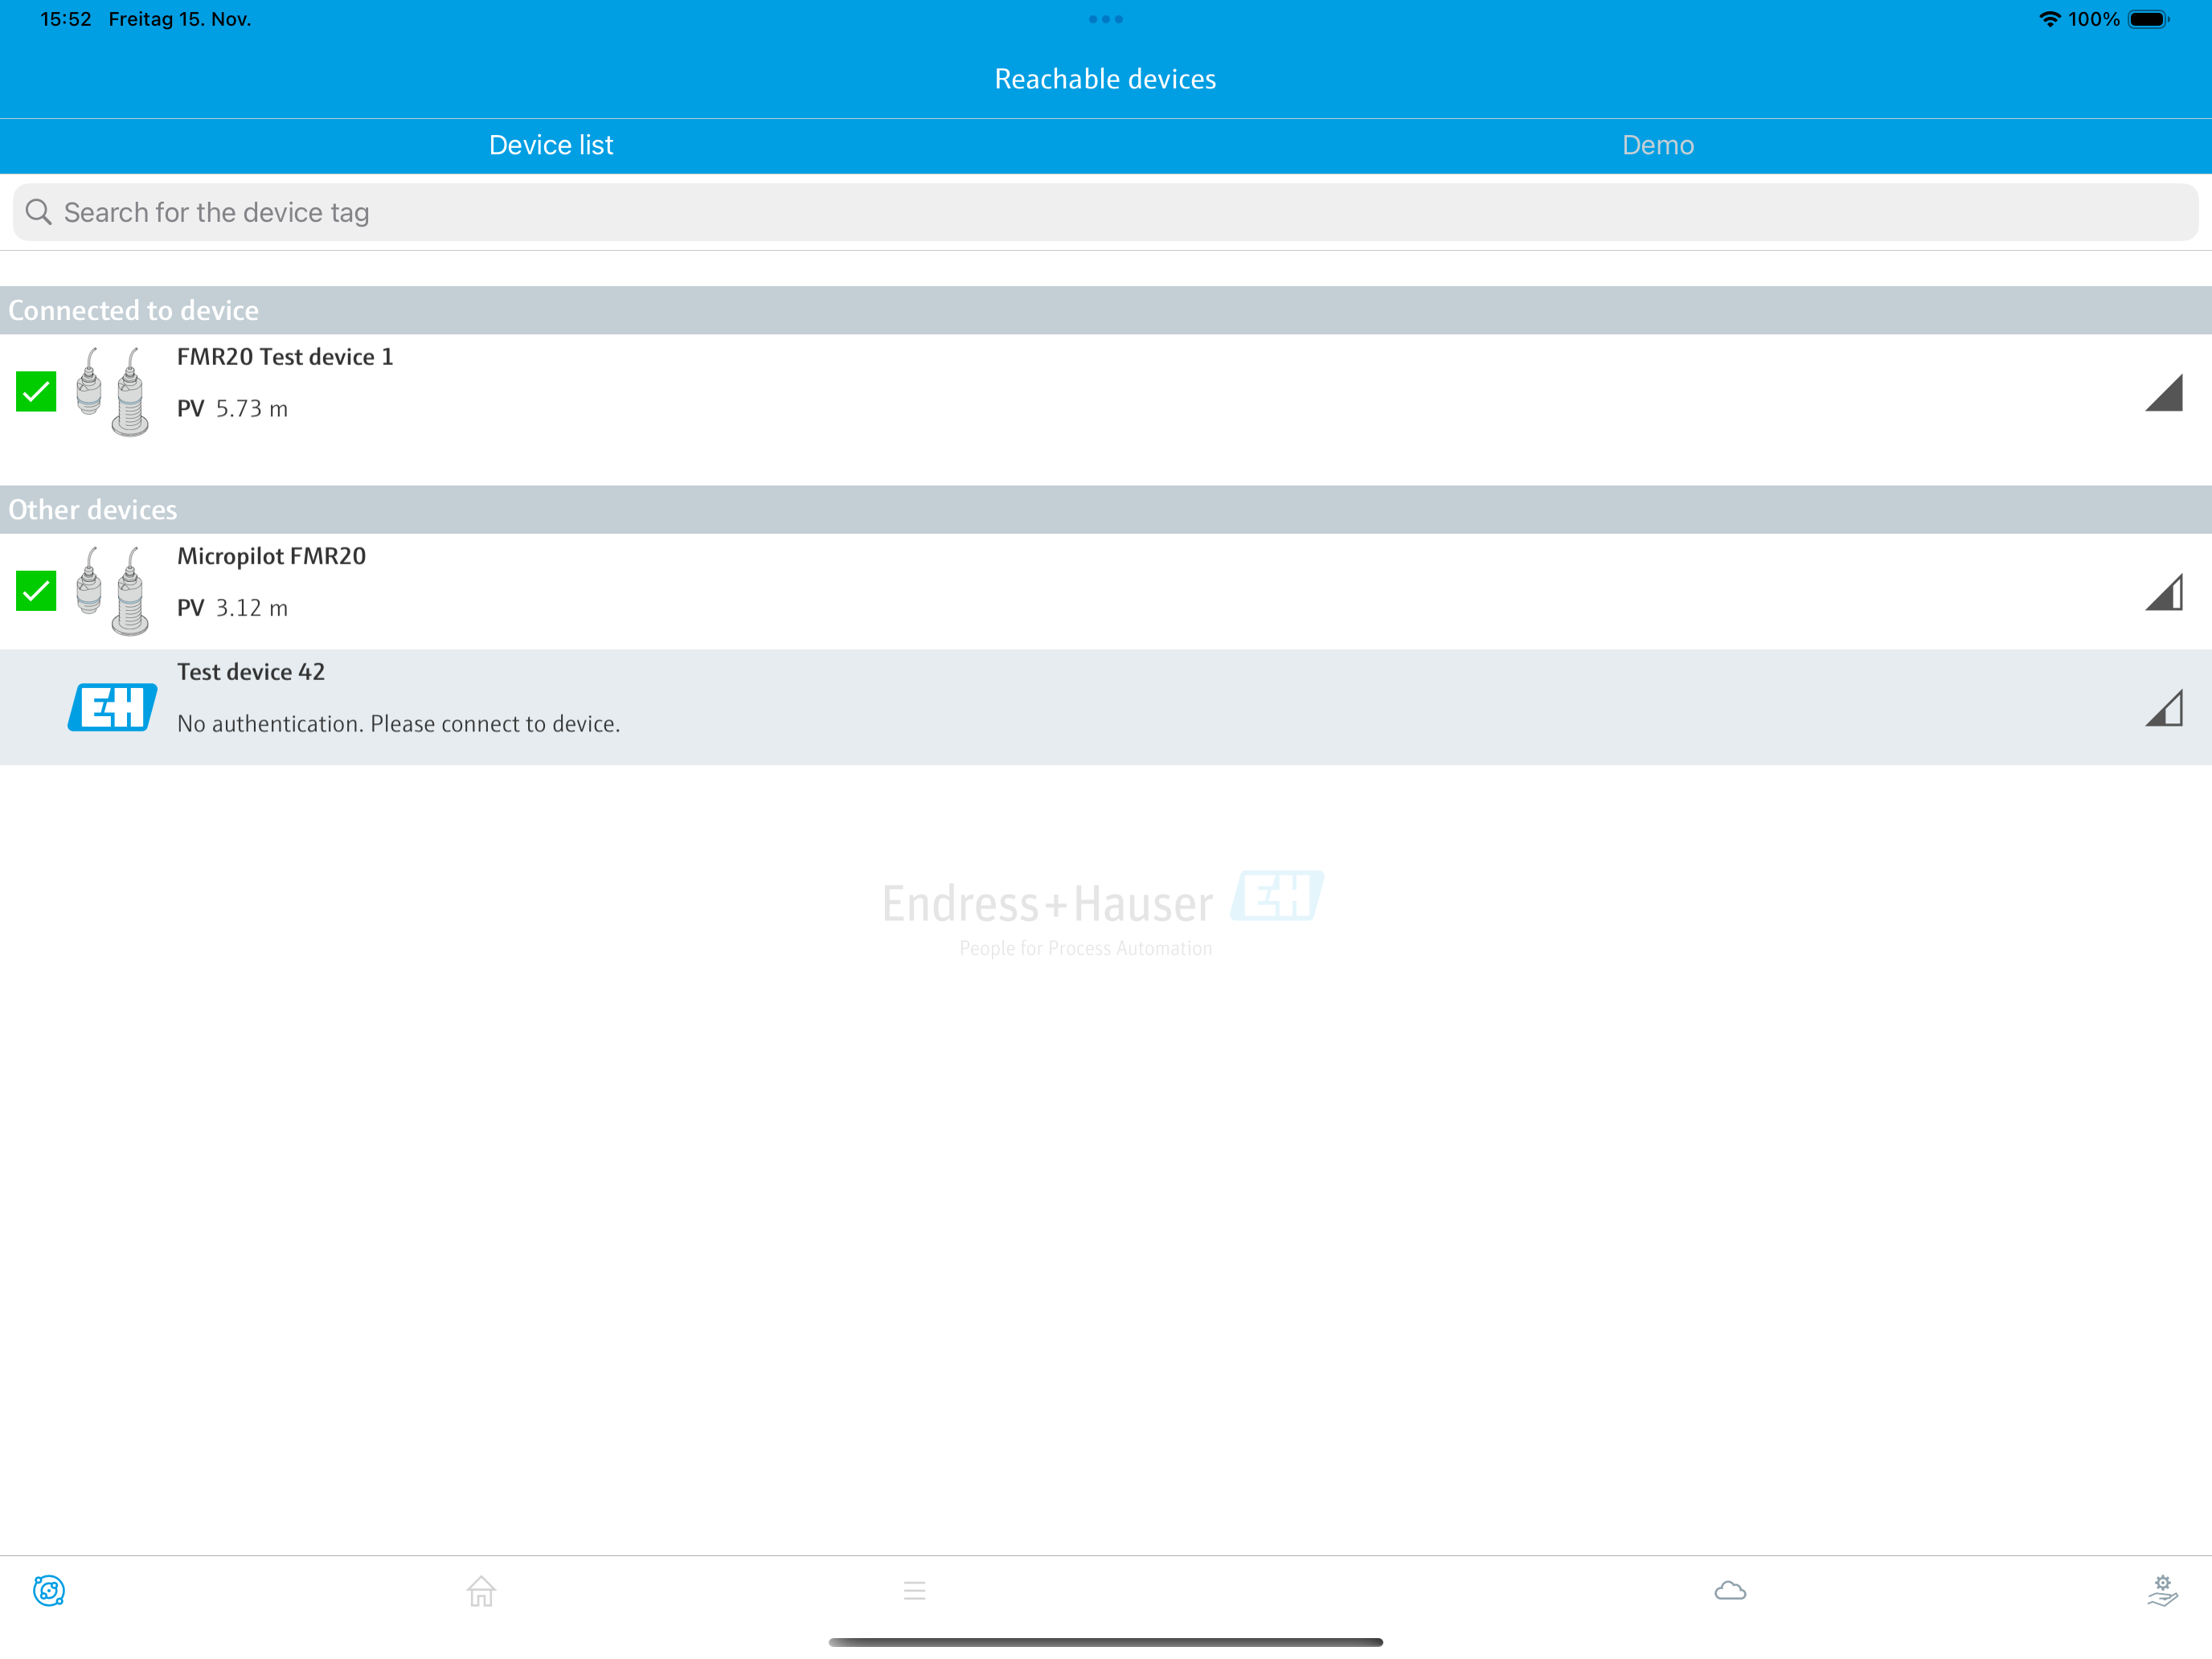Open the menu list icon at bottom
This screenshot has width=2212, height=1659.
click(914, 1590)
